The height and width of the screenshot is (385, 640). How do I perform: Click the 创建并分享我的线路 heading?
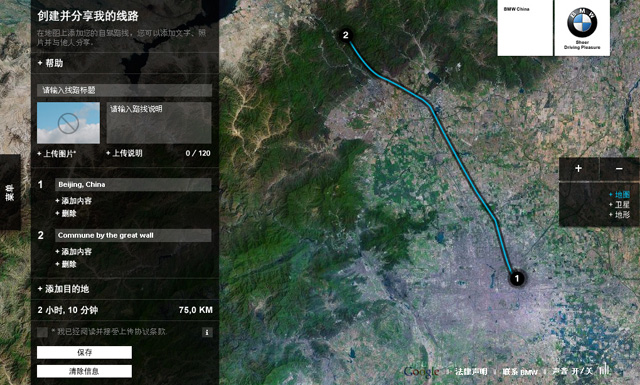tap(88, 16)
